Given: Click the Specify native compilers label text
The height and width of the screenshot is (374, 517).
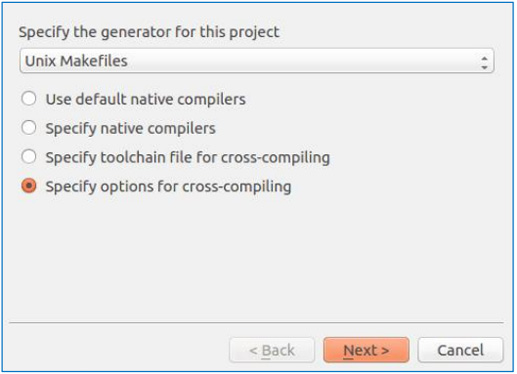Looking at the screenshot, I should pyautogui.click(x=131, y=129).
